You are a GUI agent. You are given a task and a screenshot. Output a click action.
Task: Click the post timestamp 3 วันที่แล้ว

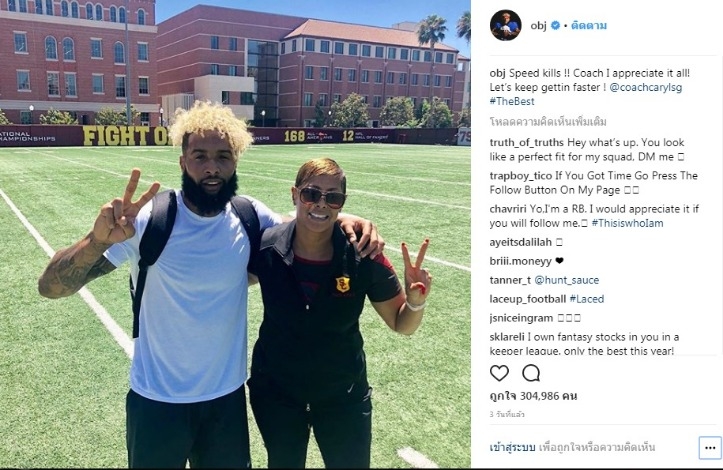pos(507,415)
